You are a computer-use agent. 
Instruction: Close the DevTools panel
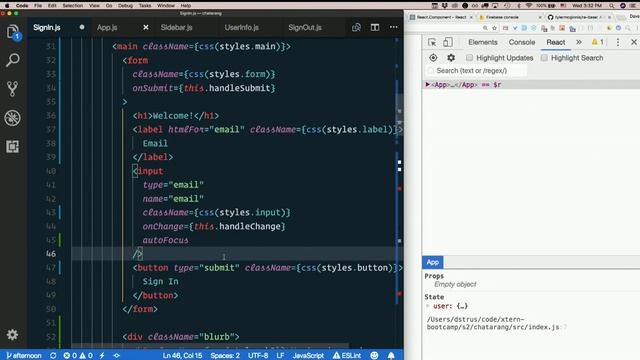click(634, 42)
